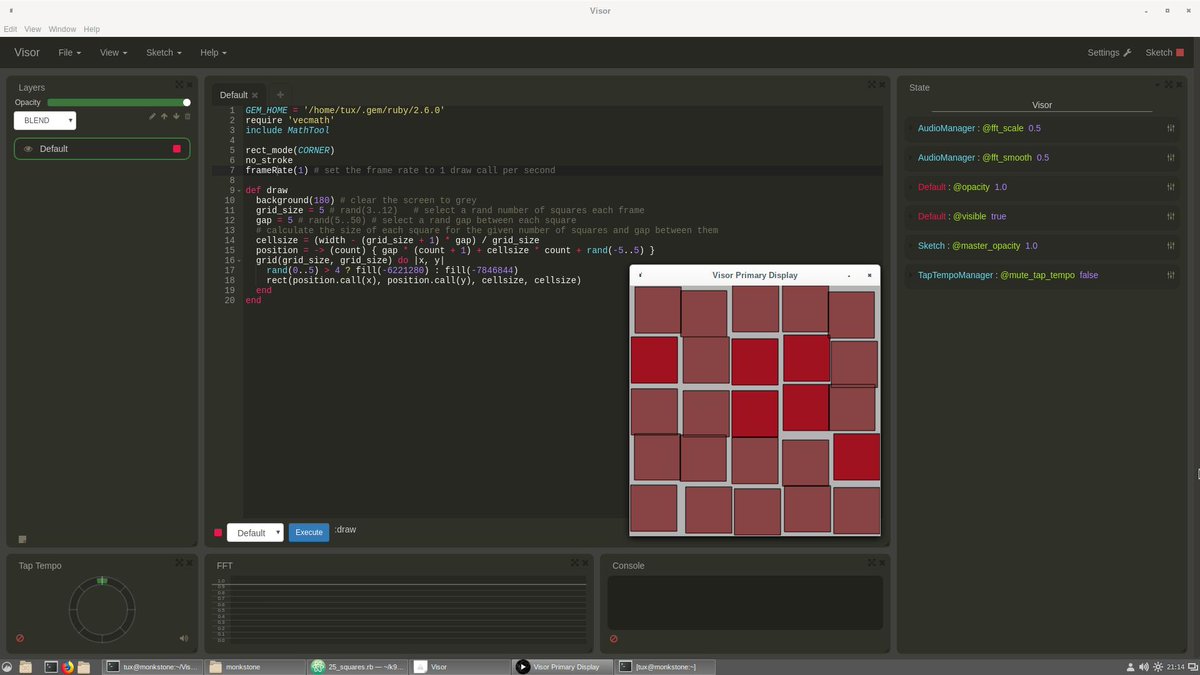This screenshot has width=1200, height=675.
Task: Click the Tap Tempo circle dial
Action: pos(102,608)
